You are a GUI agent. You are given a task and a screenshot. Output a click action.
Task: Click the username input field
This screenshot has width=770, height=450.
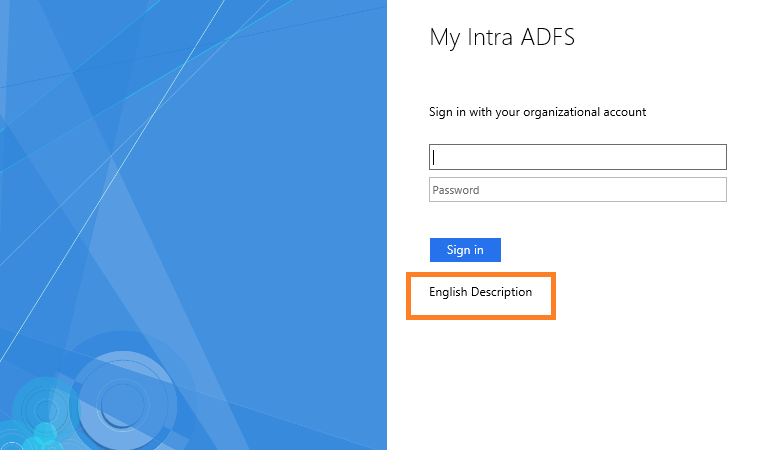click(x=578, y=157)
